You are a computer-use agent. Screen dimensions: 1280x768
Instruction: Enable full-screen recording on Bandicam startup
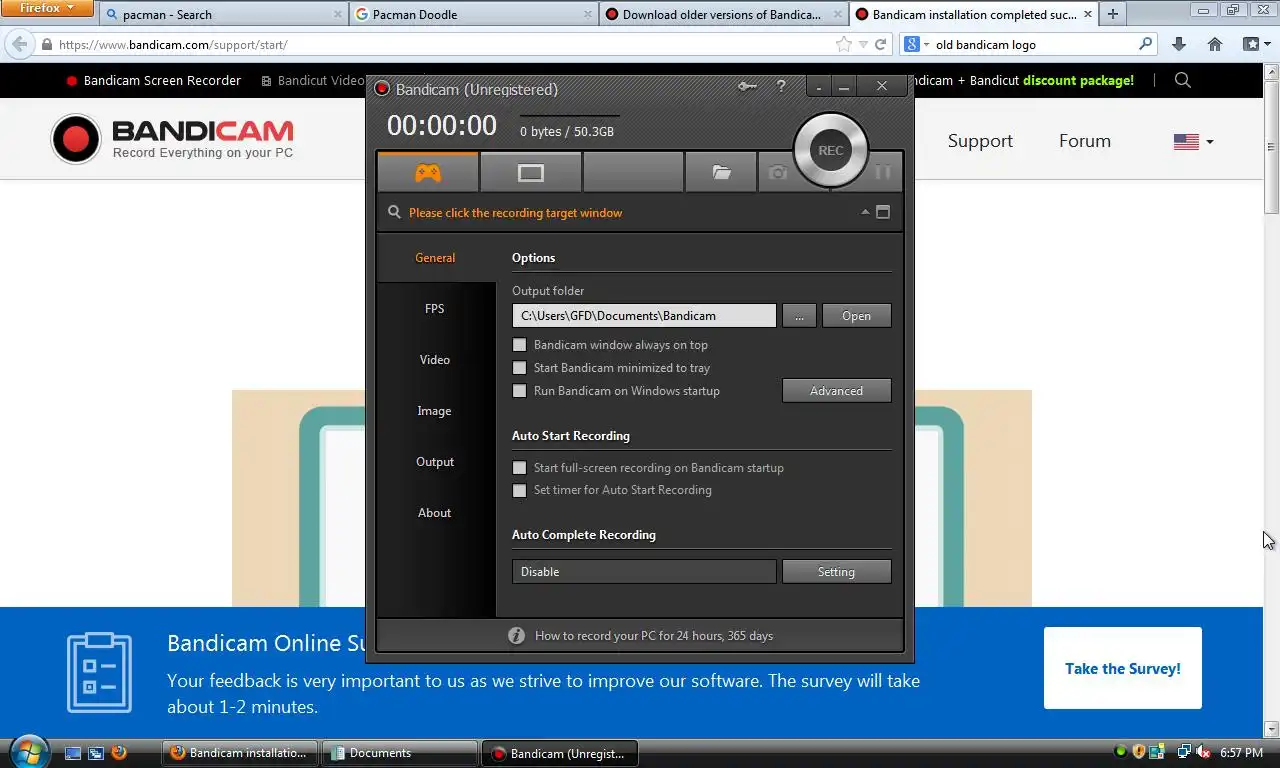(519, 468)
